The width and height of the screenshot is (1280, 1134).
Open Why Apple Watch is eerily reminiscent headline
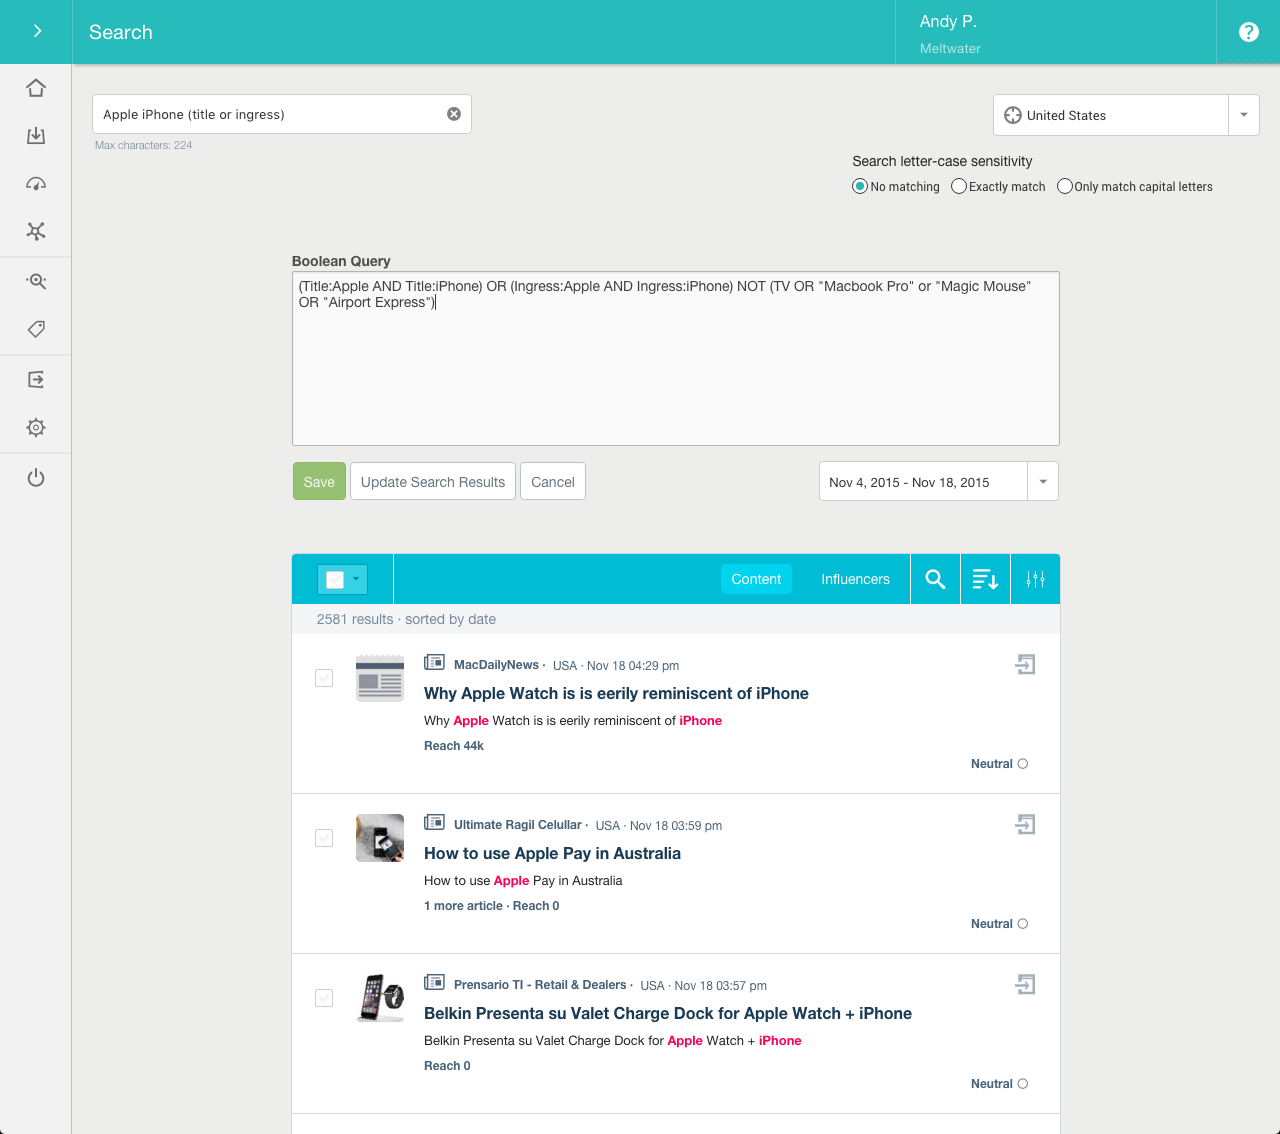616,693
